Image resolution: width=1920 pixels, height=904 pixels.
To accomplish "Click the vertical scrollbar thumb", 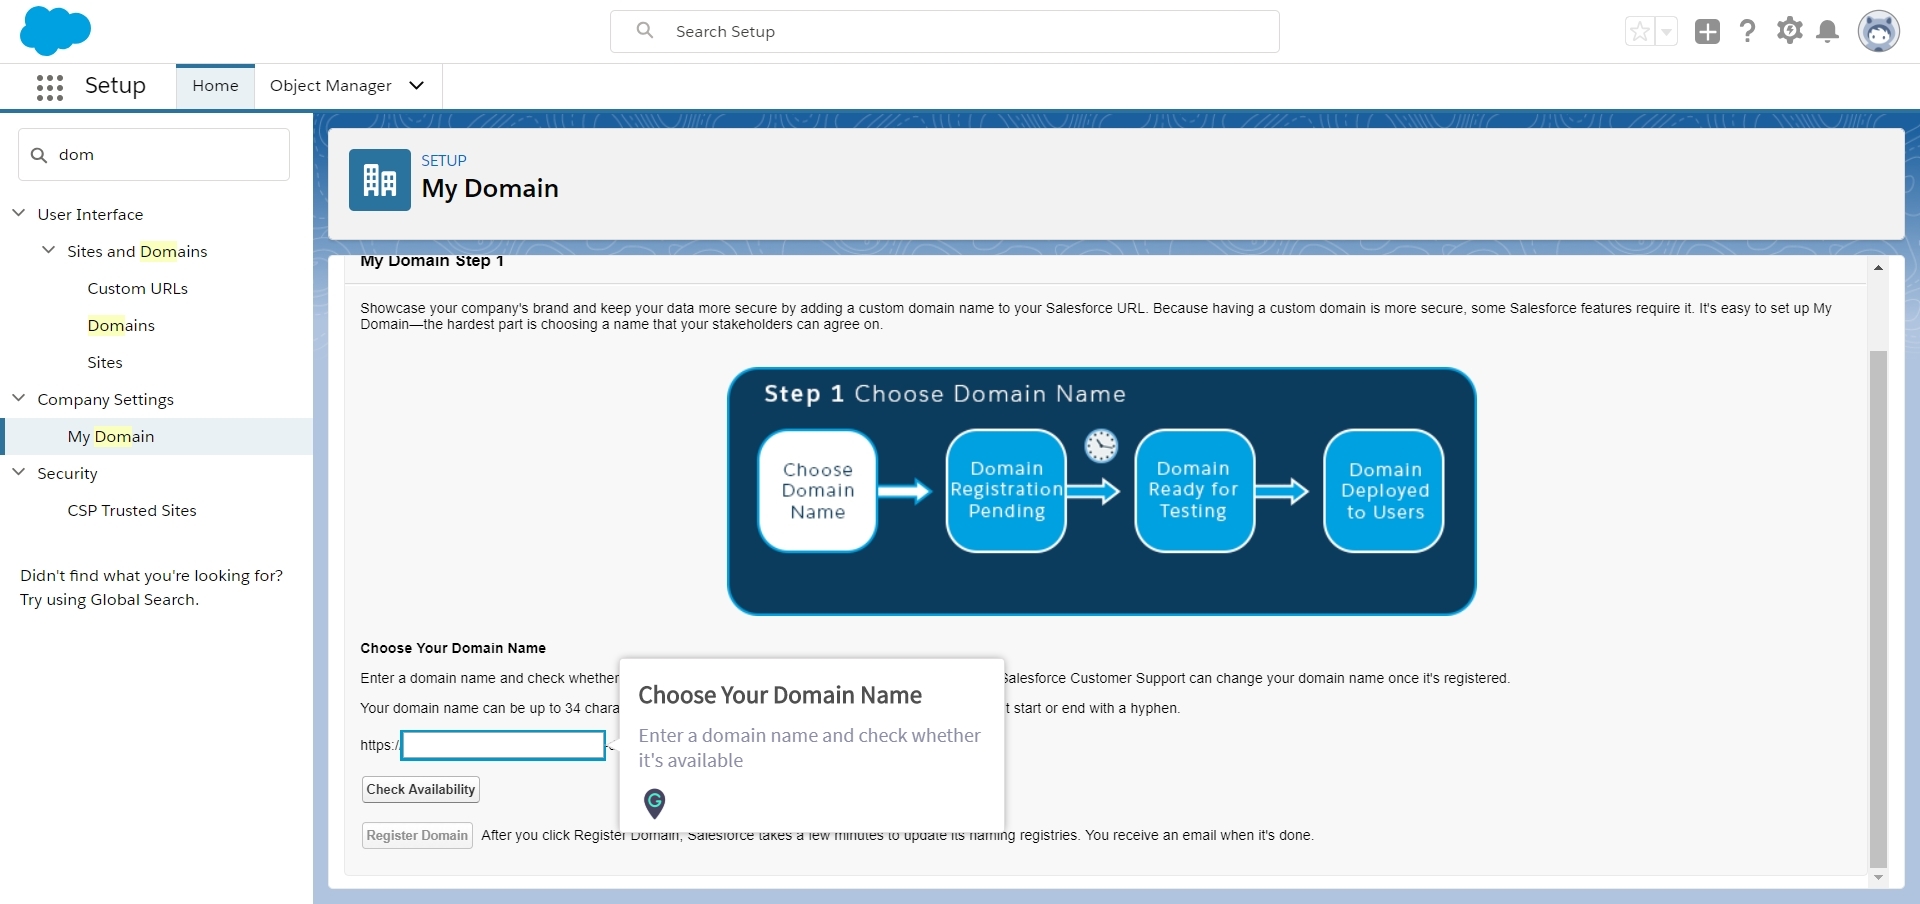I will pos(1878,609).
